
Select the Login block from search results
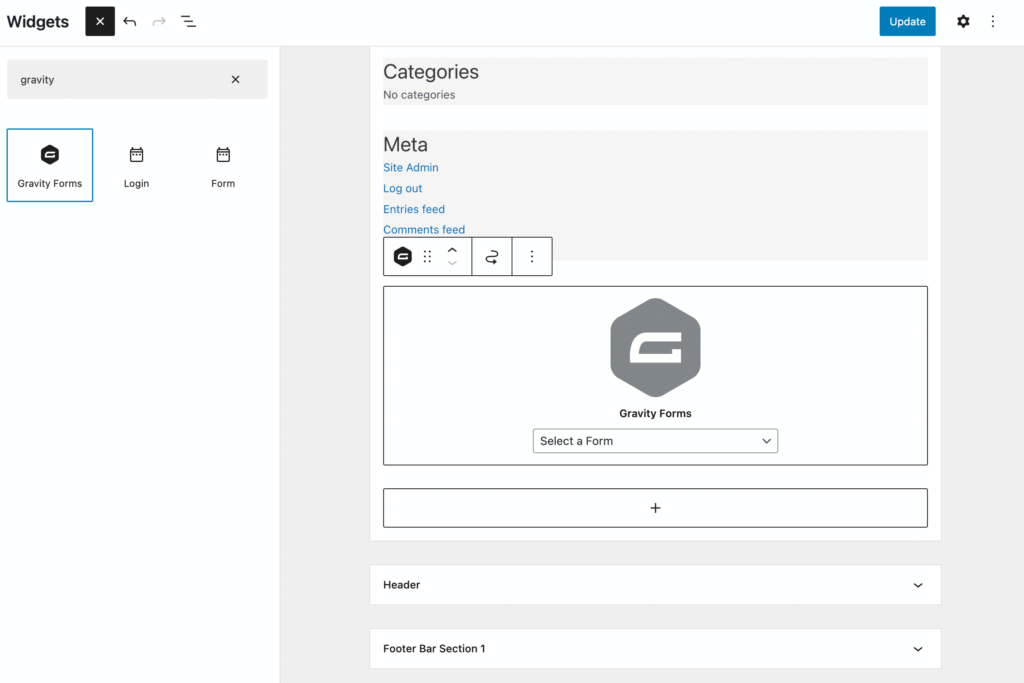[136, 164]
